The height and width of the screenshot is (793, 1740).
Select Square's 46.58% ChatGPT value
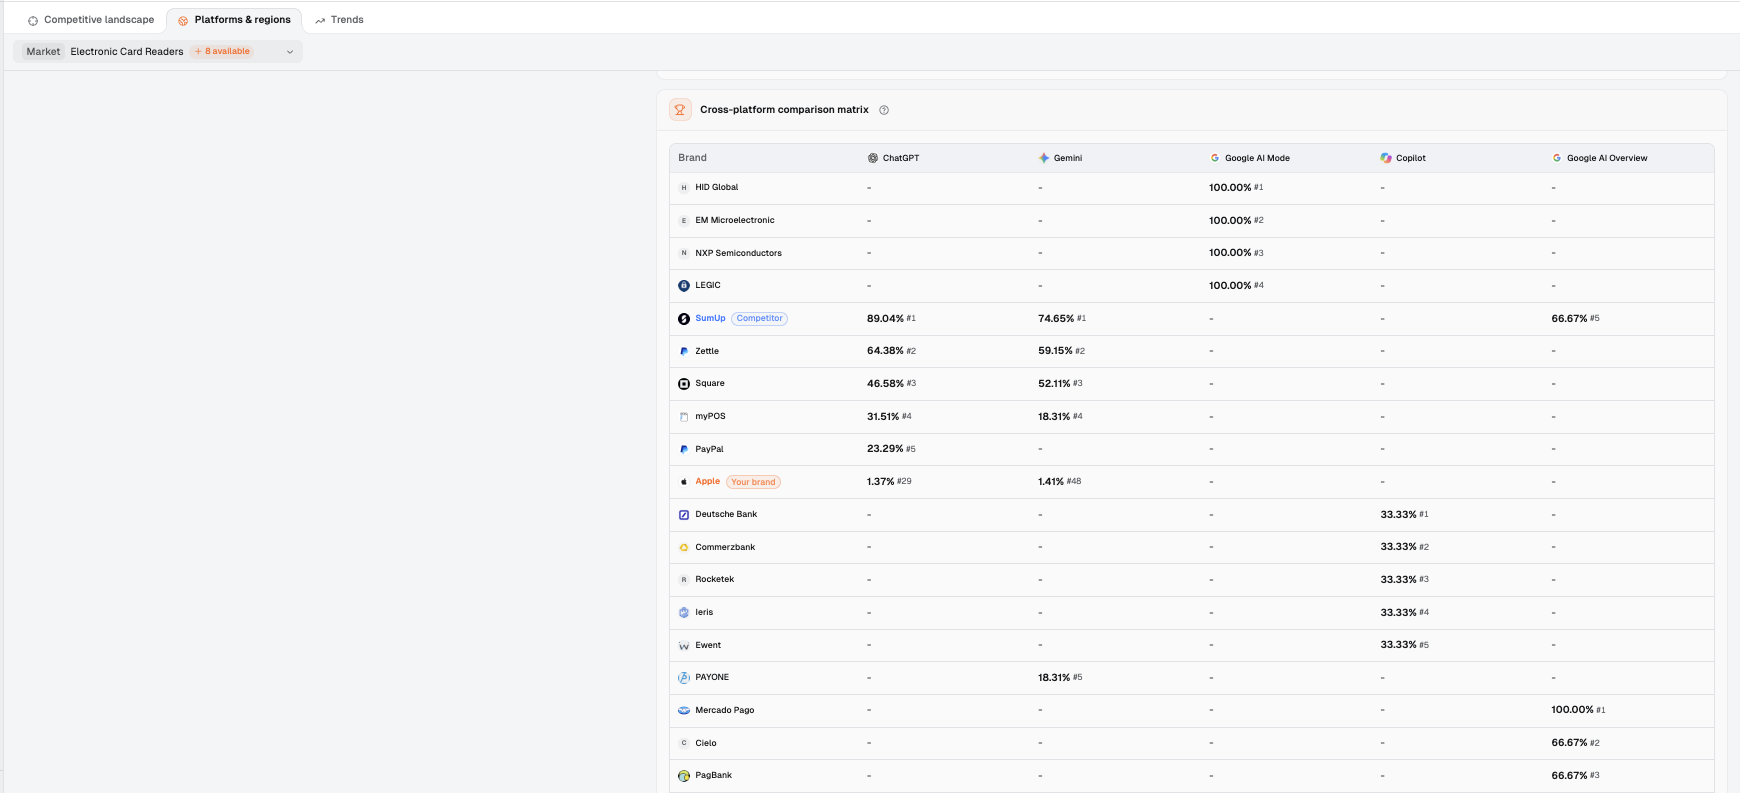[885, 384]
